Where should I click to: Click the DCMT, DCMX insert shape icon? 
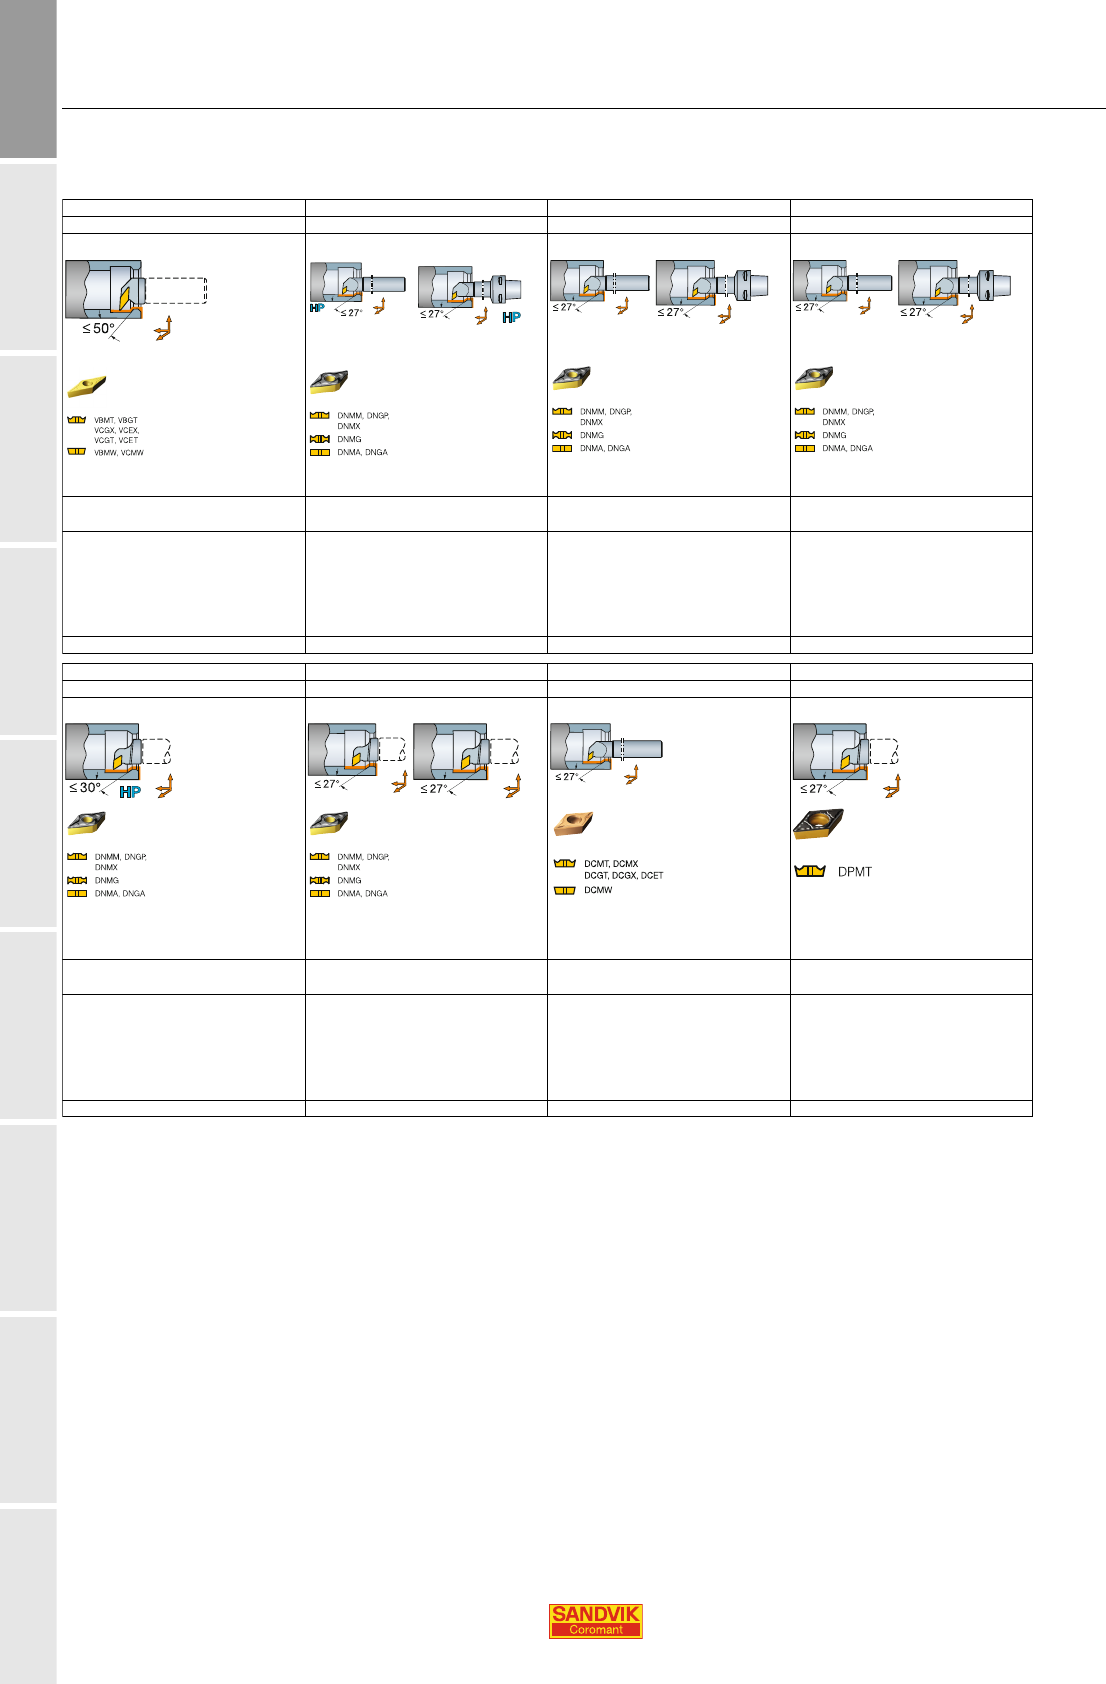coord(565,863)
